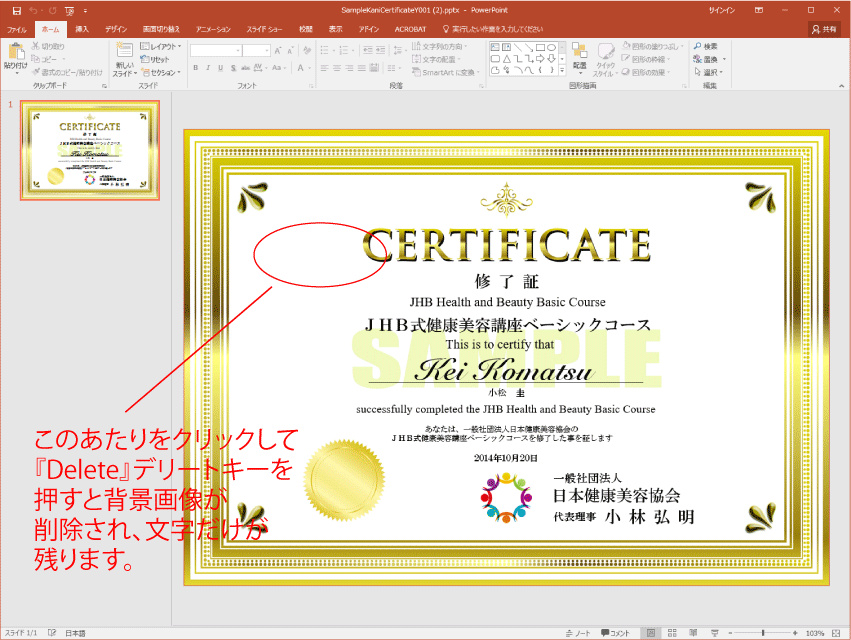Expand the セクション (Section) dropdown
This screenshot has width=851, height=640.
pyautogui.click(x=161, y=72)
